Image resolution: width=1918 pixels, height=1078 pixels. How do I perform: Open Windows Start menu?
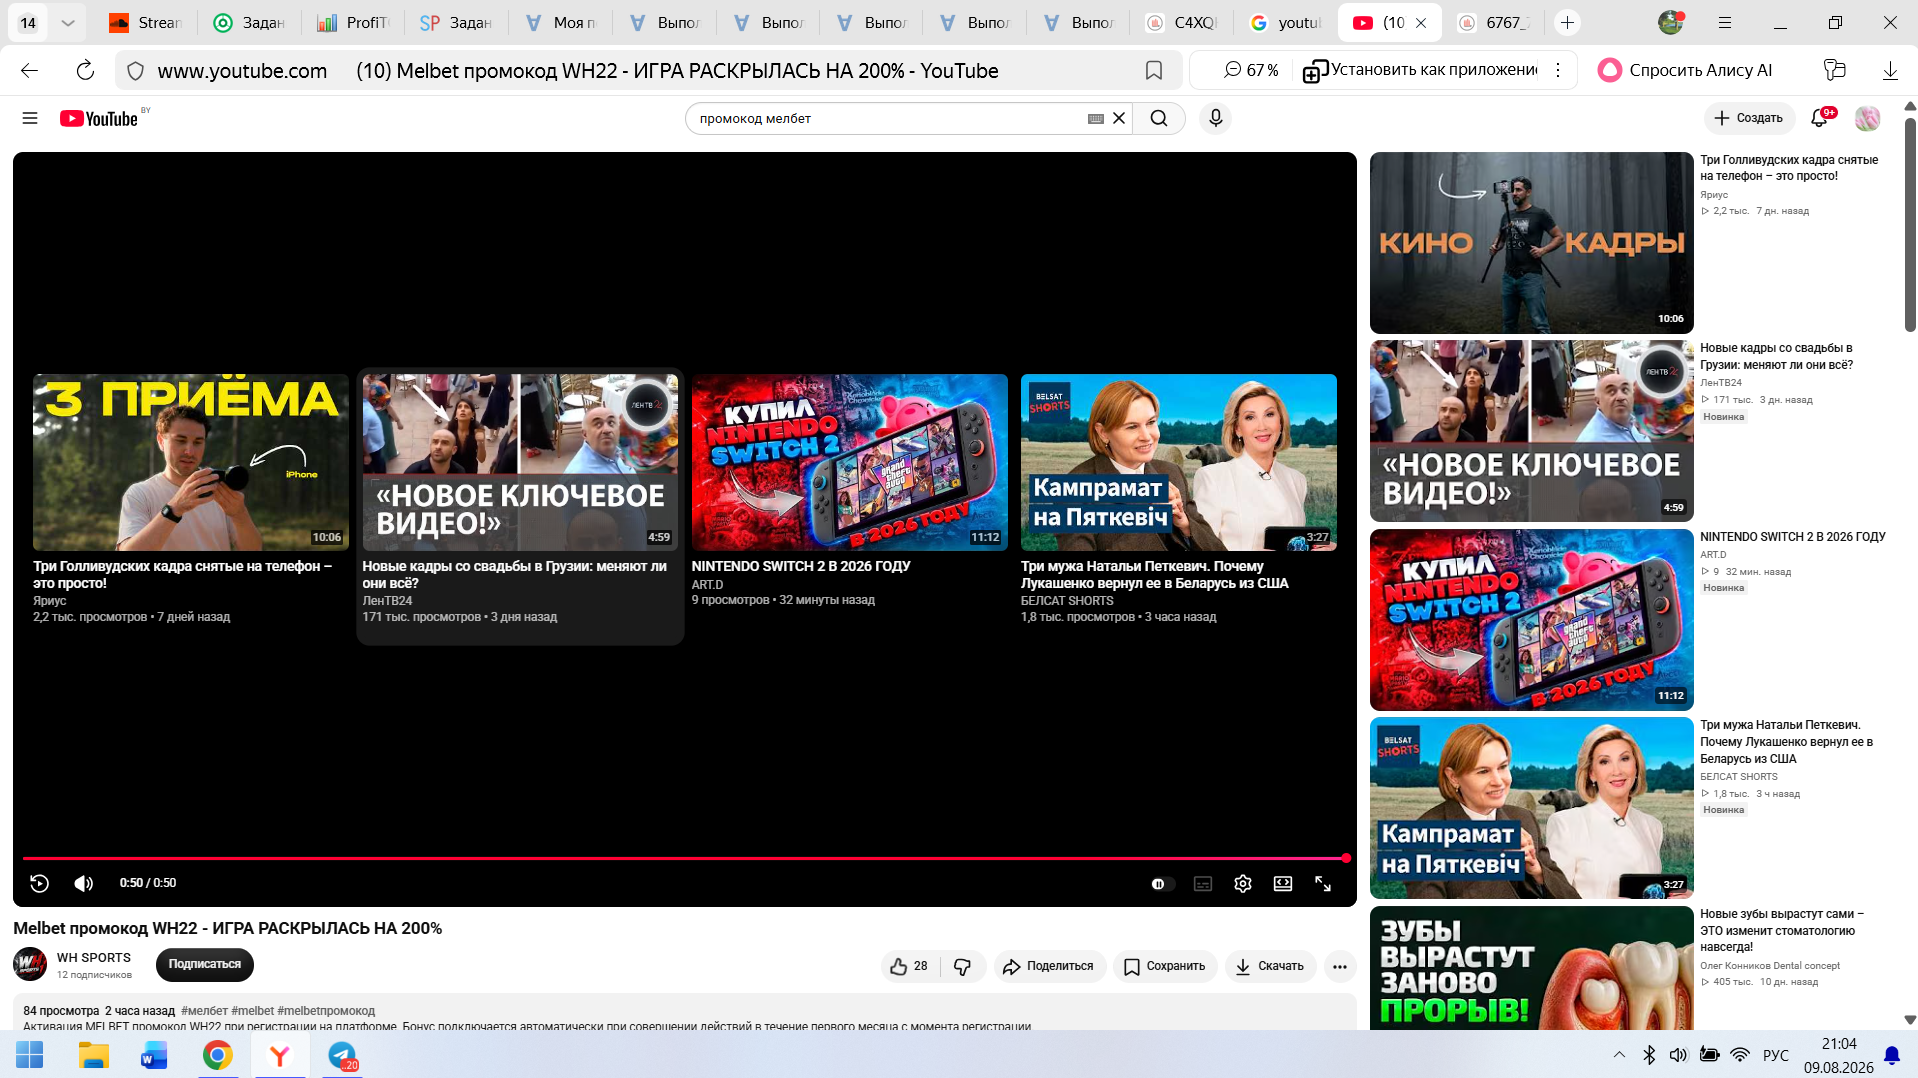tap(30, 1055)
